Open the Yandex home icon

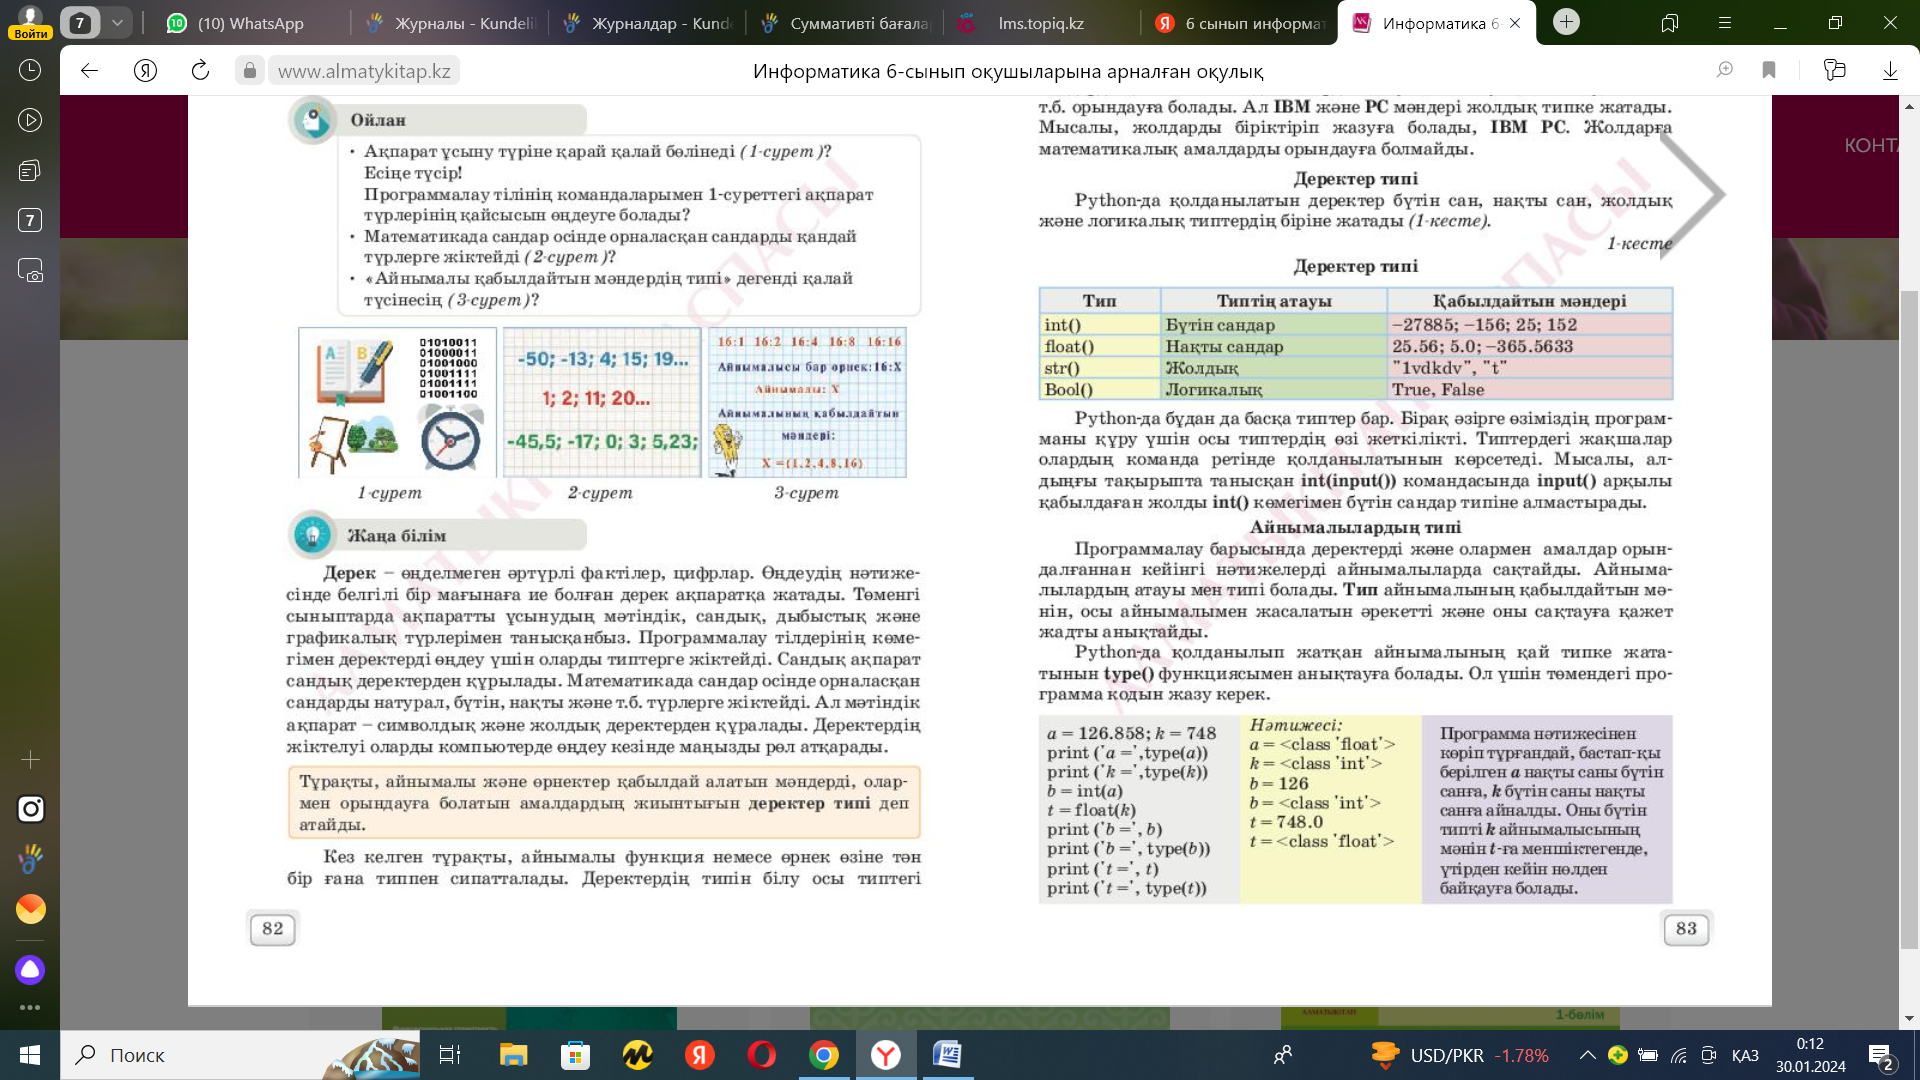click(145, 71)
